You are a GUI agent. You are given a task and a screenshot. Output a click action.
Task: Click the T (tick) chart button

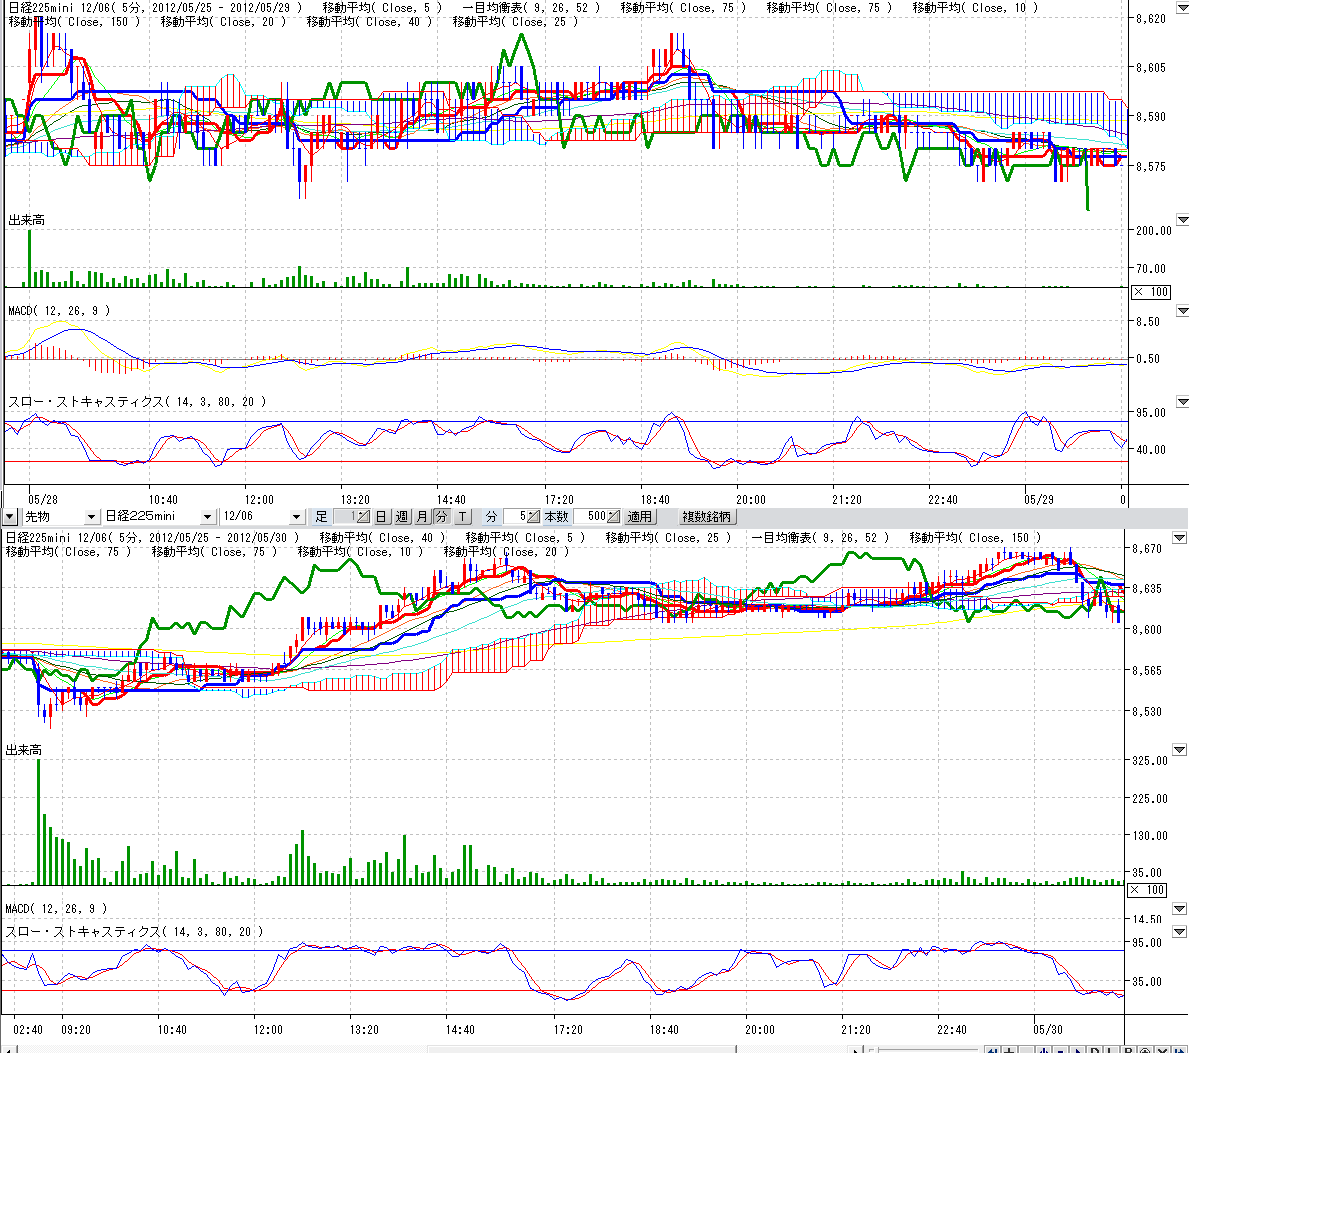coord(462,517)
